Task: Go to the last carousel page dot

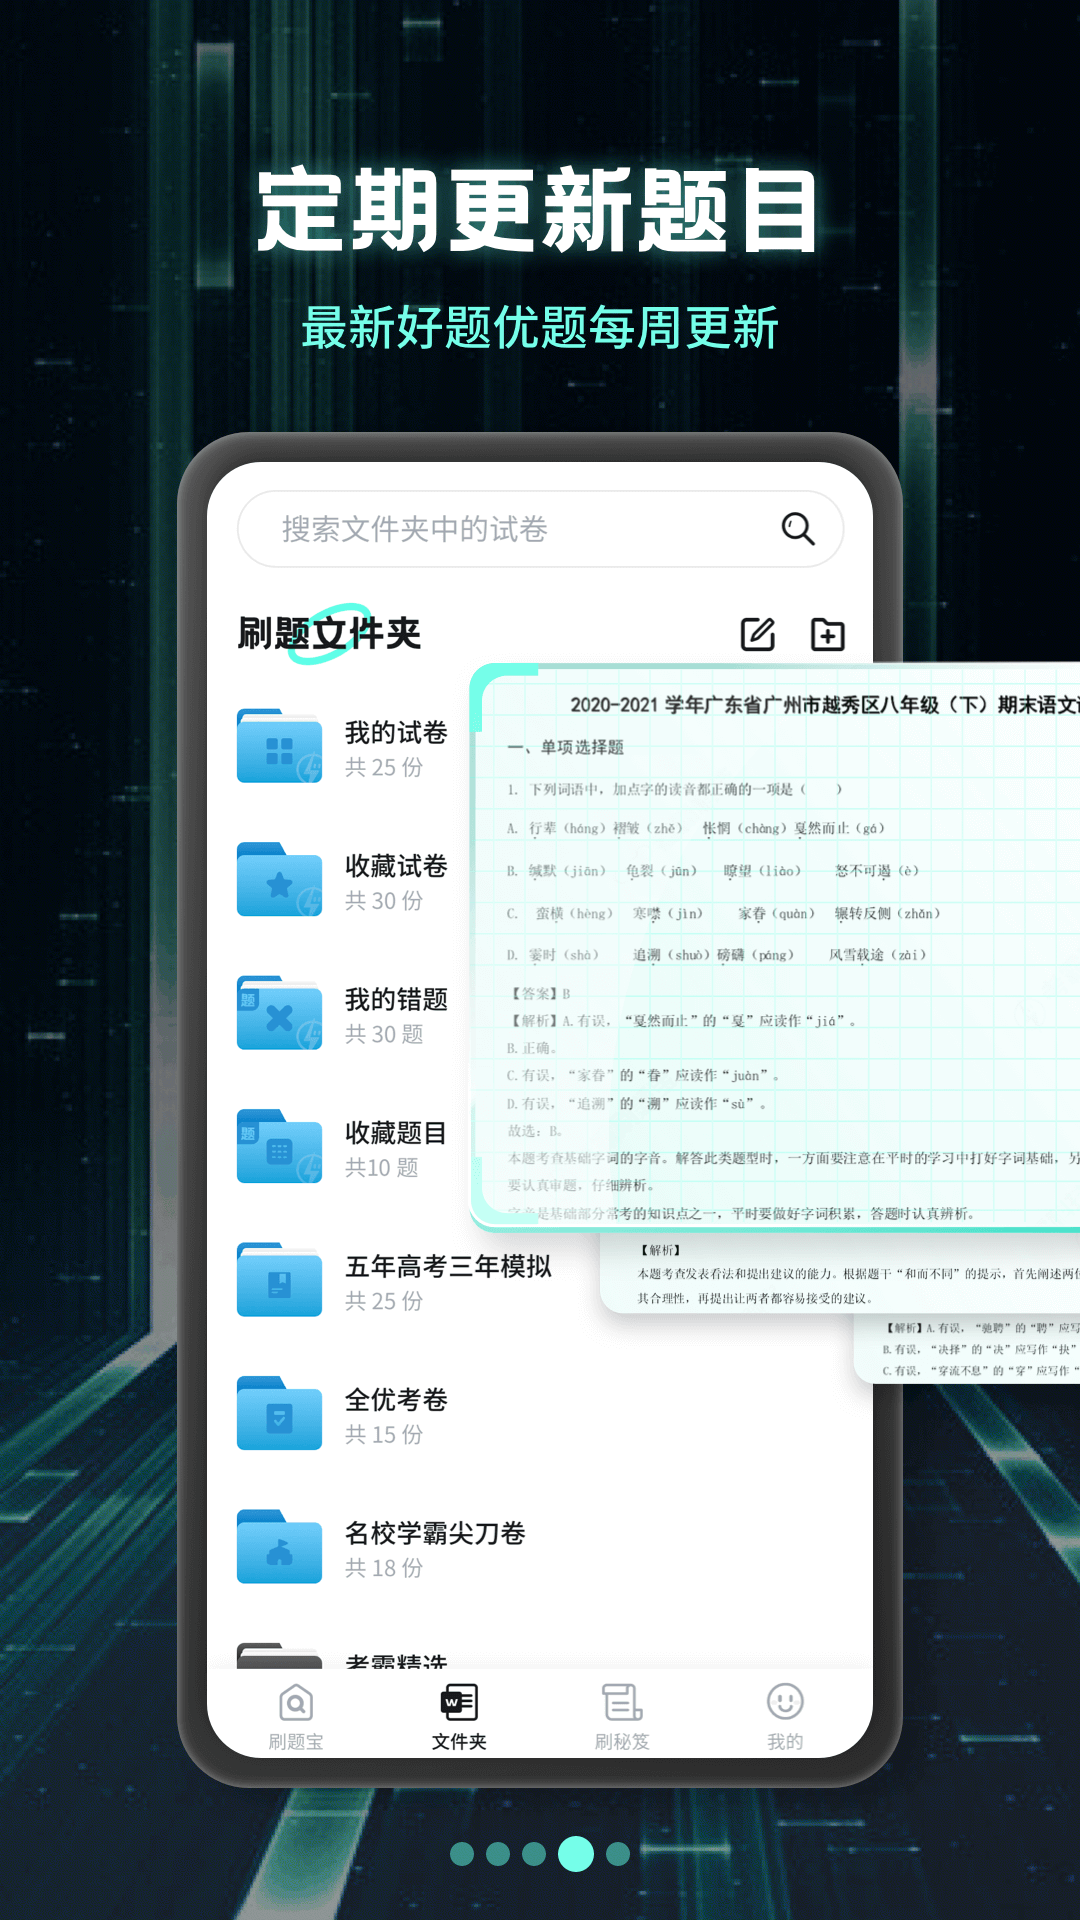Action: pyautogui.click(x=618, y=1854)
